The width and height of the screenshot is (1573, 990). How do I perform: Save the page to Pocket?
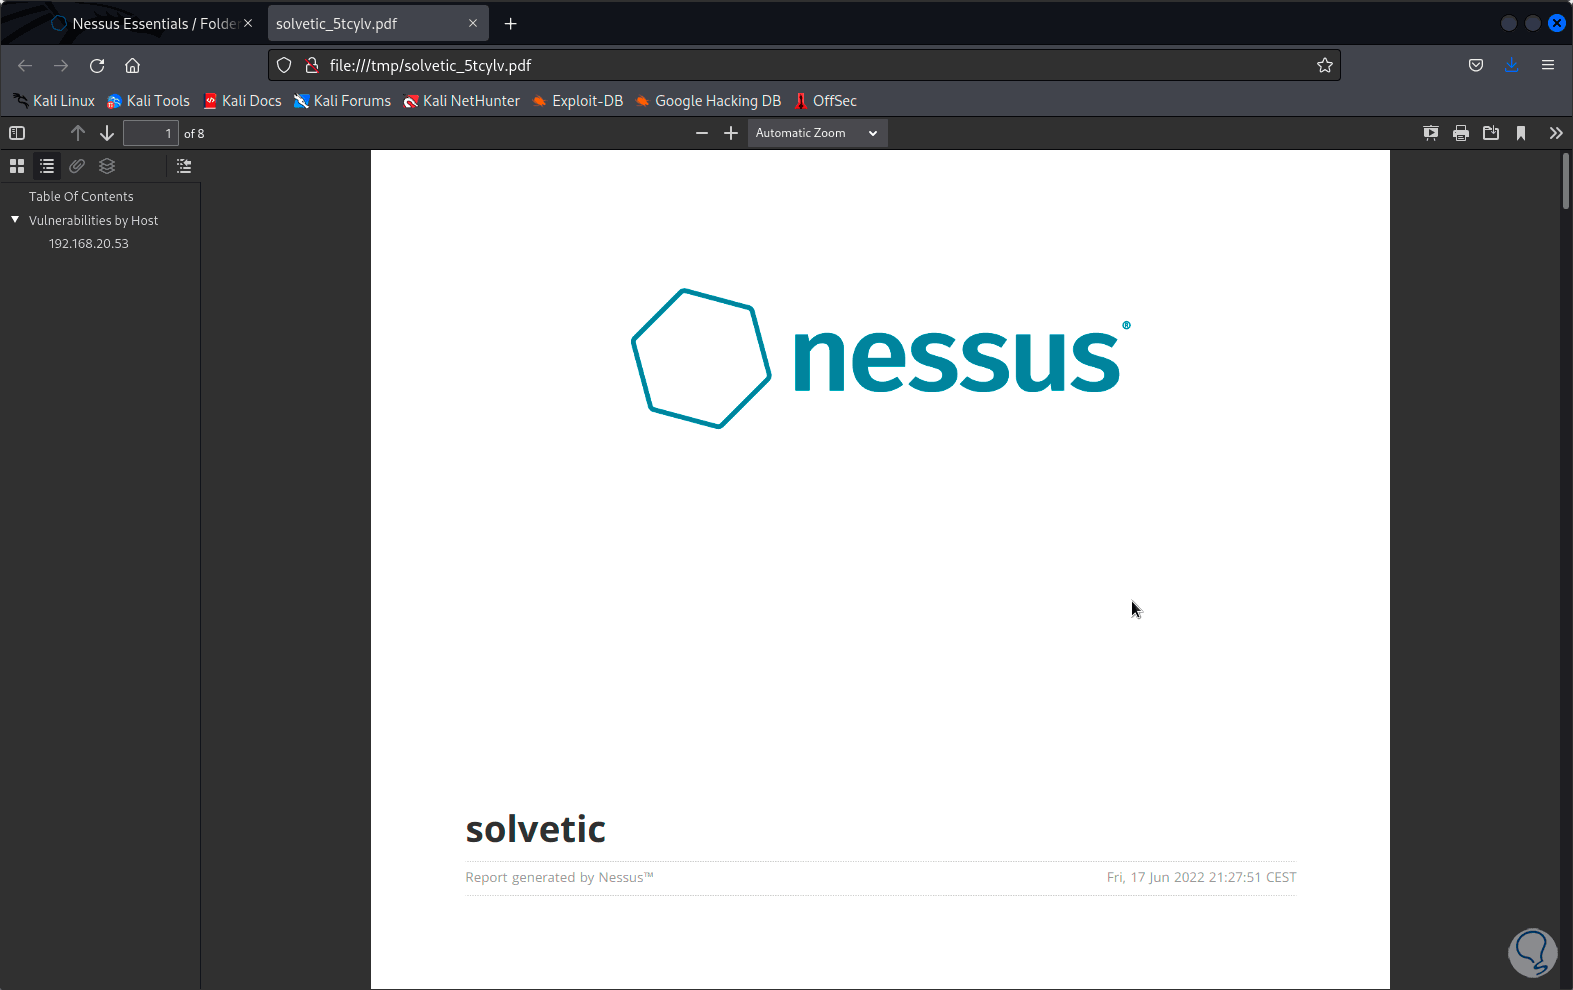coord(1476,66)
